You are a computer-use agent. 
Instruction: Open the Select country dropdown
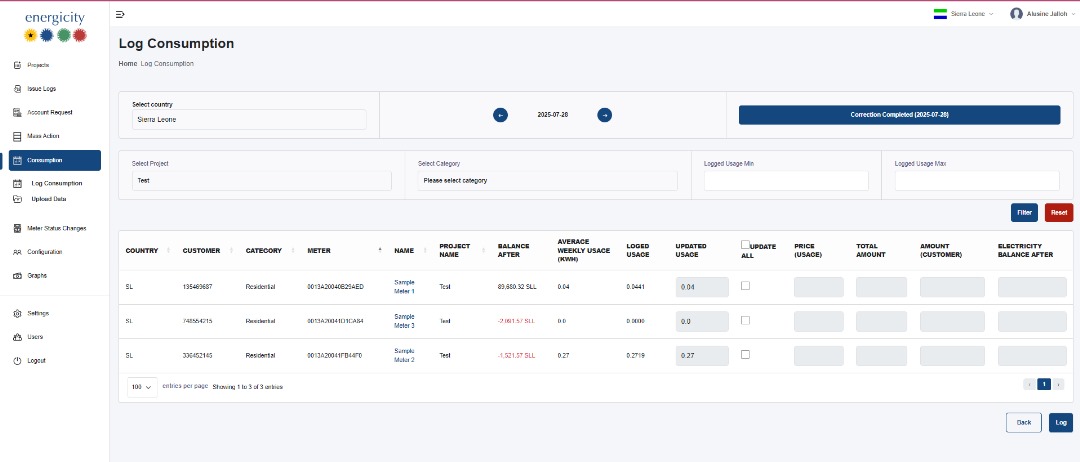249,119
